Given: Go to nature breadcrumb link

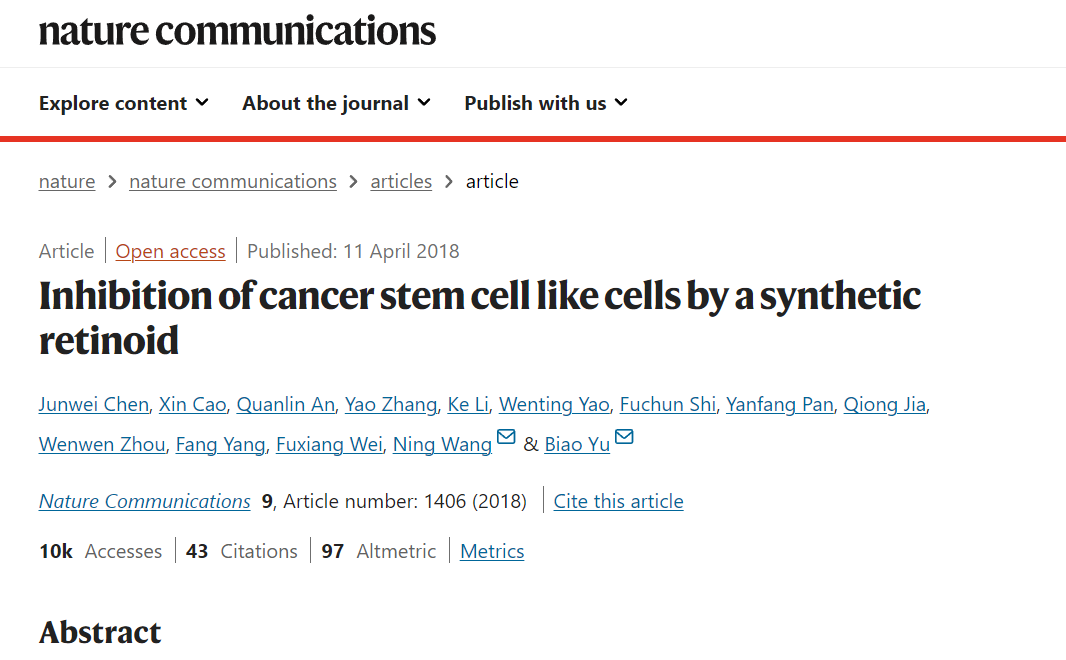Looking at the screenshot, I should (67, 181).
